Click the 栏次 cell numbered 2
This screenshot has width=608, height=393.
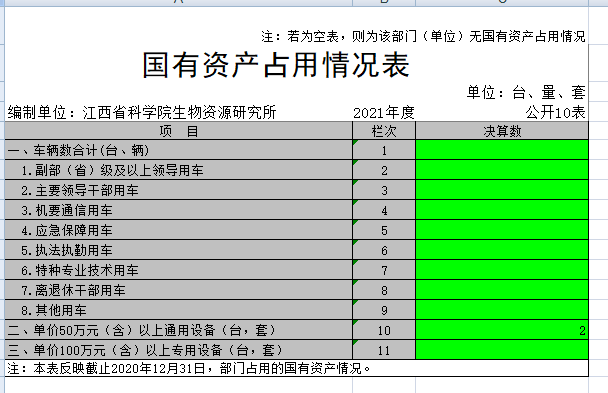[384, 170]
